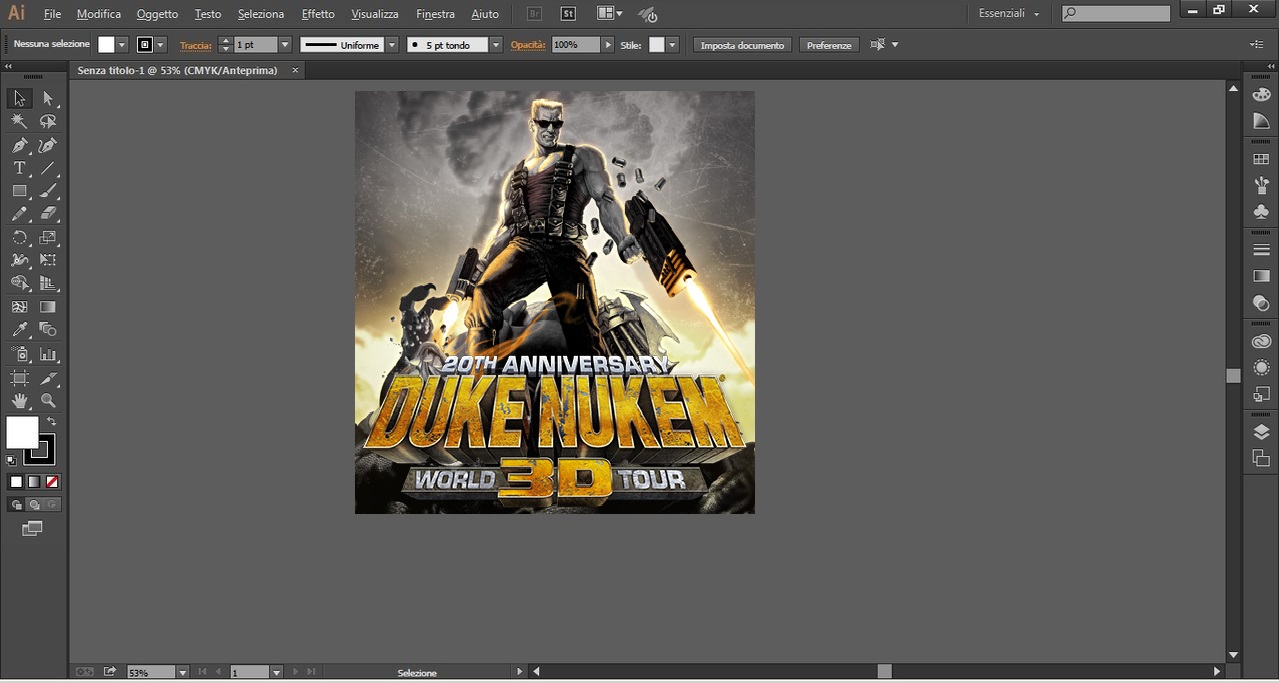Open the Symbols panel club icon
1279x683 pixels.
(x=1261, y=211)
